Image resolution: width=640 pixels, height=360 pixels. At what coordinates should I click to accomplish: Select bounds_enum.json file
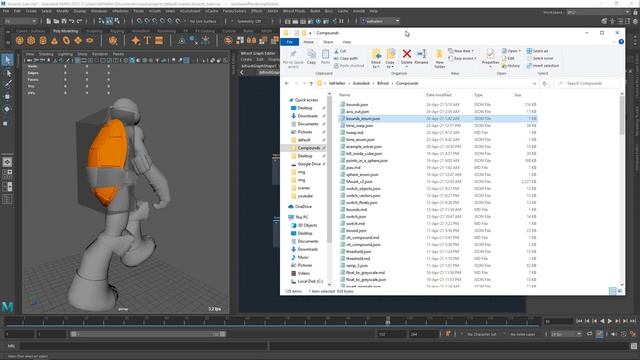coord(438,118)
